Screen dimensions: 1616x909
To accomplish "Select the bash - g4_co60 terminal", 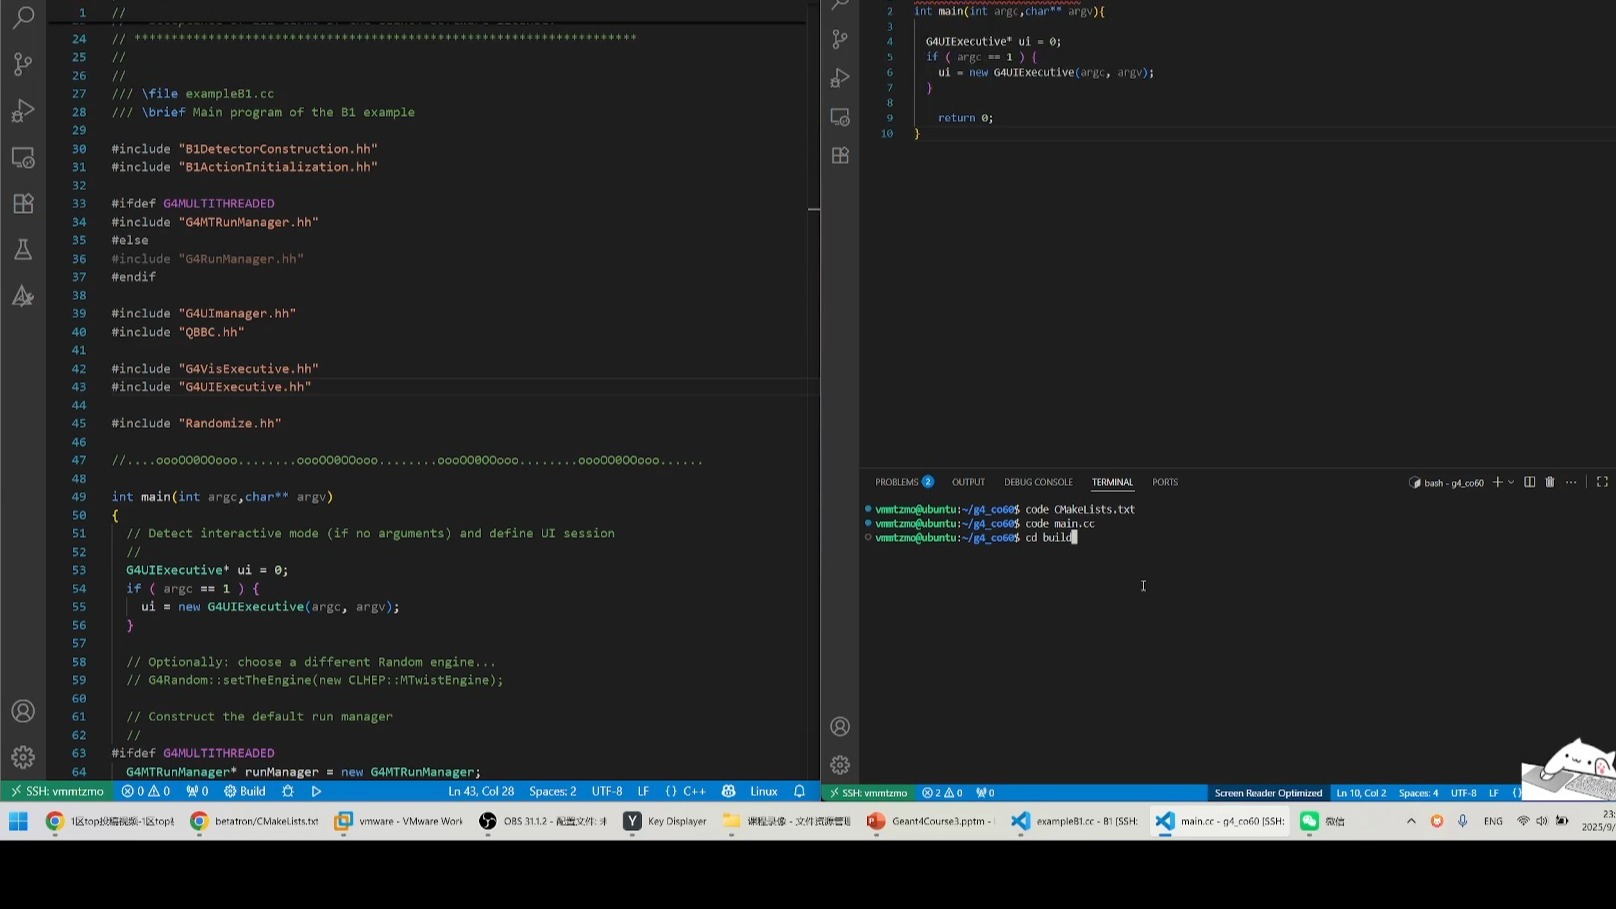I will coord(1446,482).
